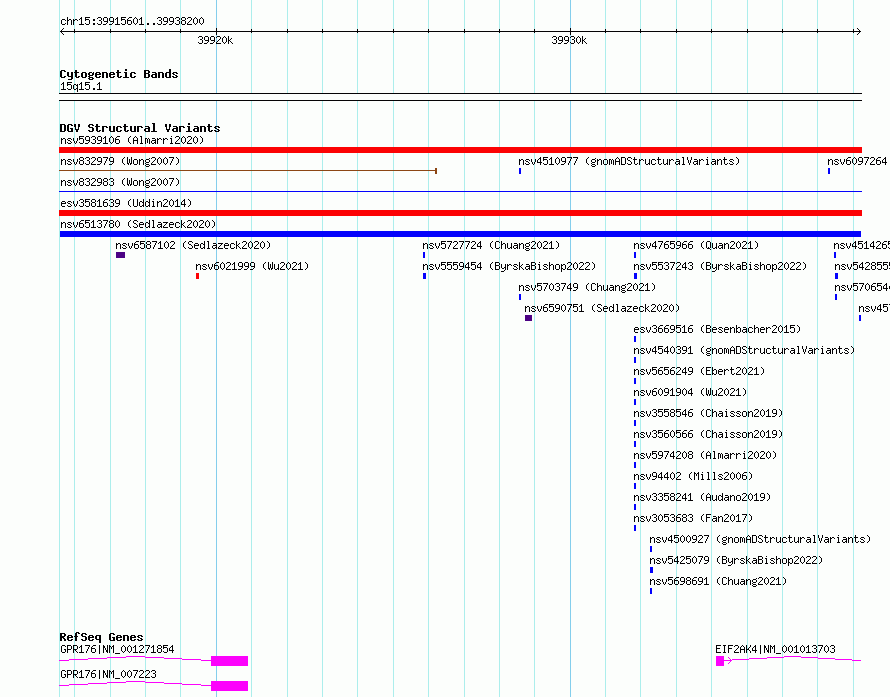Open nsv5727724 (Chuang2021) variant label
Viewport: 890px width, 697px height.
point(491,245)
